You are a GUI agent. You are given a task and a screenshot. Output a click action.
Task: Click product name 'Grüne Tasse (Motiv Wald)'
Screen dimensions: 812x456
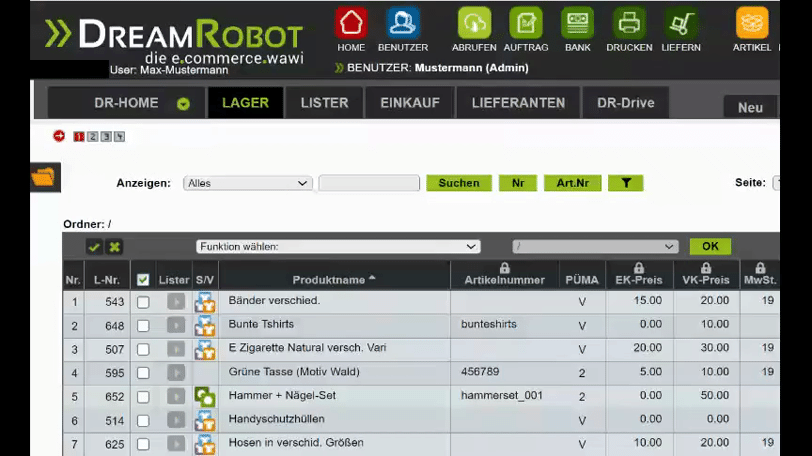click(294, 372)
